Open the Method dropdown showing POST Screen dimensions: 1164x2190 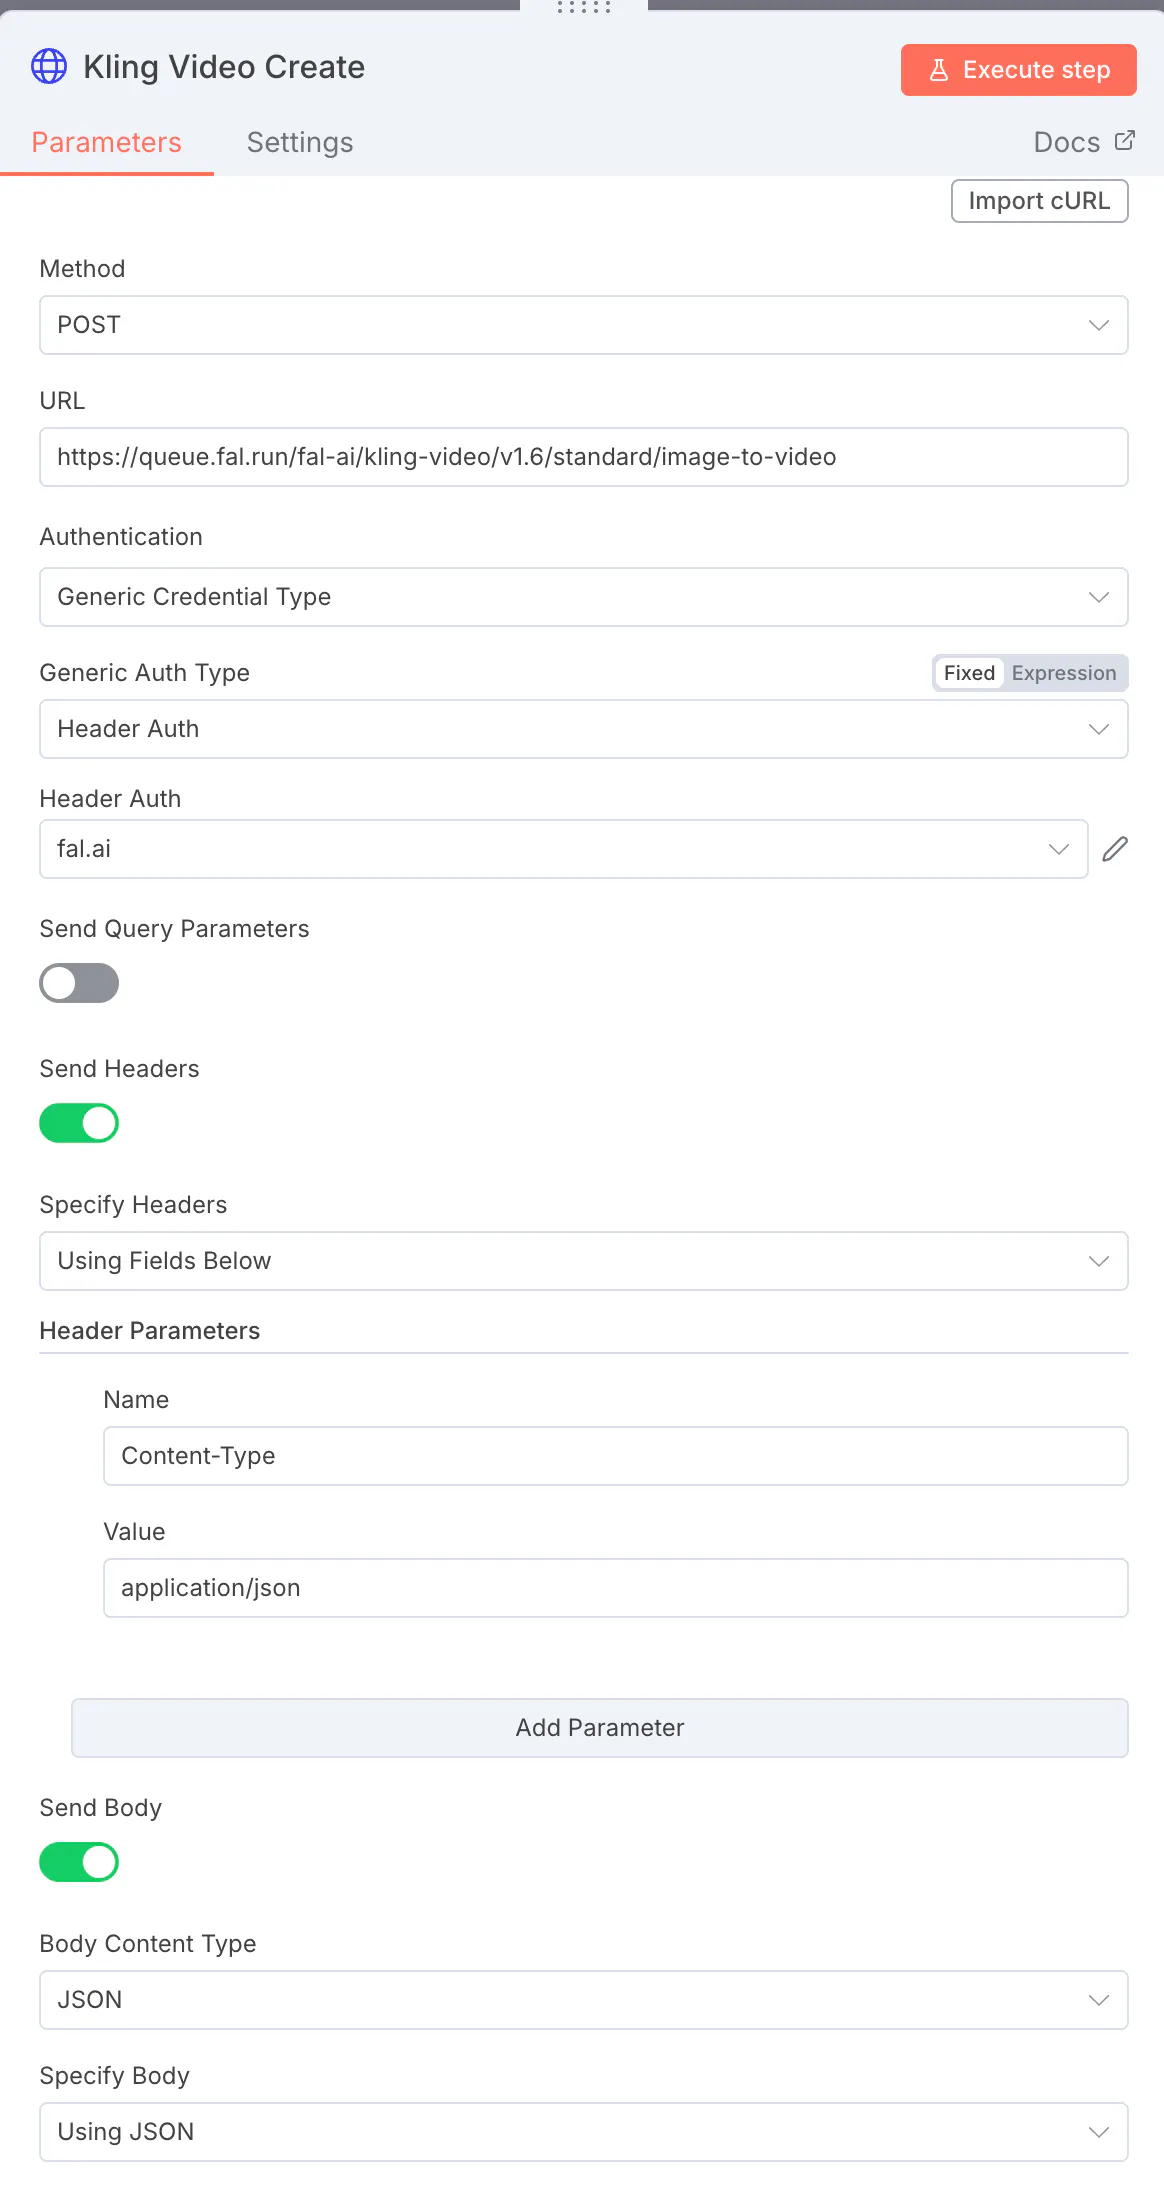(584, 325)
